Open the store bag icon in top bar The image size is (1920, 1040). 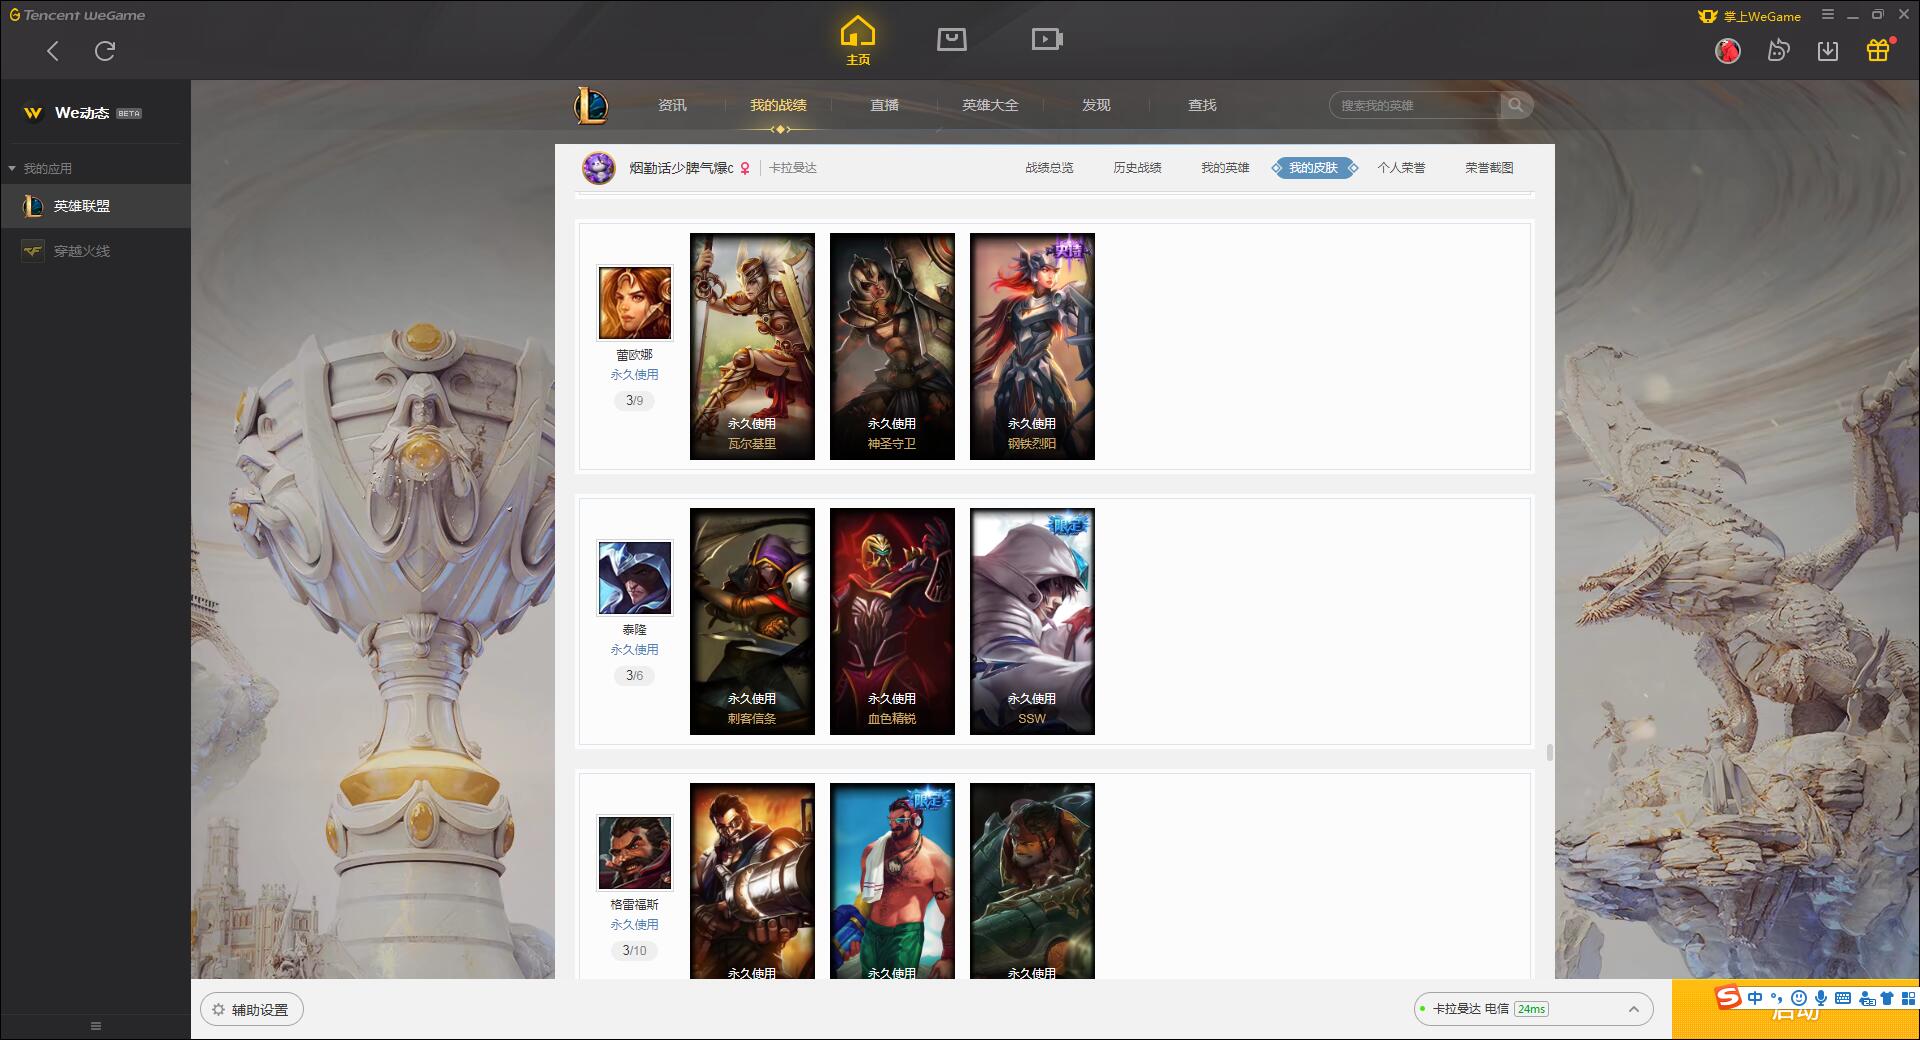coord(952,39)
